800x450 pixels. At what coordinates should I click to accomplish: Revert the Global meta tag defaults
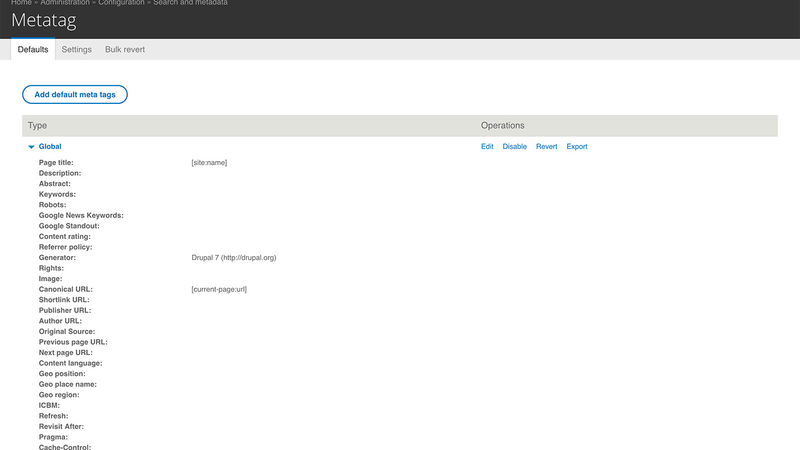tap(546, 146)
